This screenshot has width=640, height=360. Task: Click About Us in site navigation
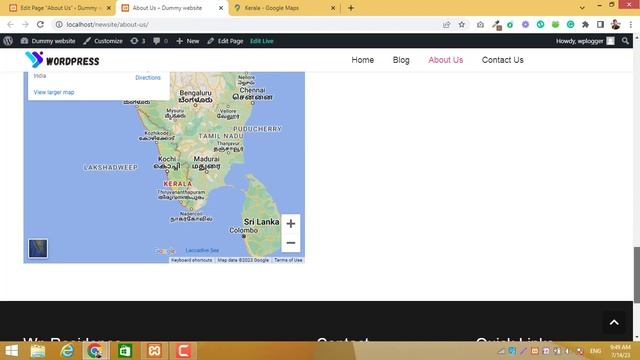446,60
